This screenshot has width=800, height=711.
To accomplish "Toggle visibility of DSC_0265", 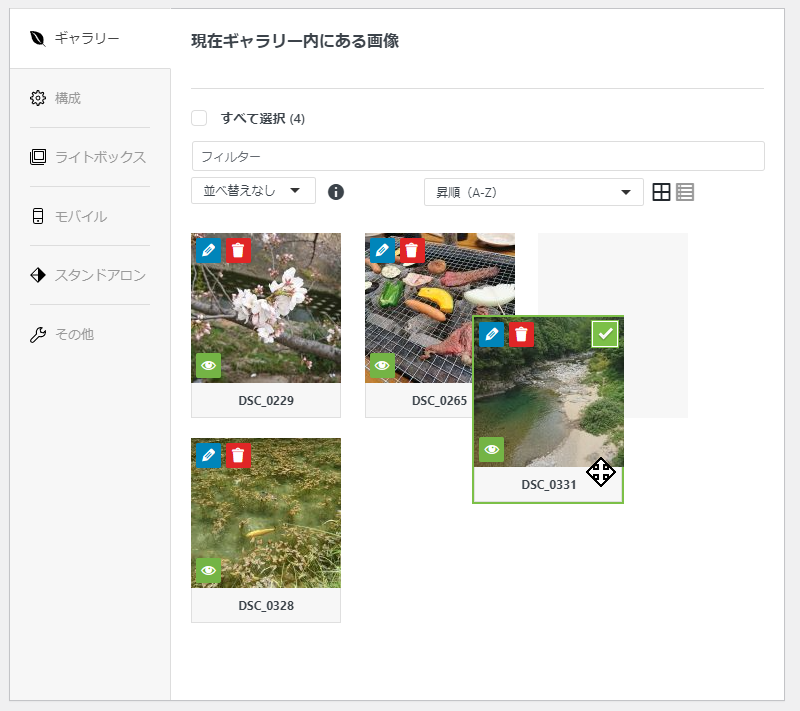I will point(383,365).
